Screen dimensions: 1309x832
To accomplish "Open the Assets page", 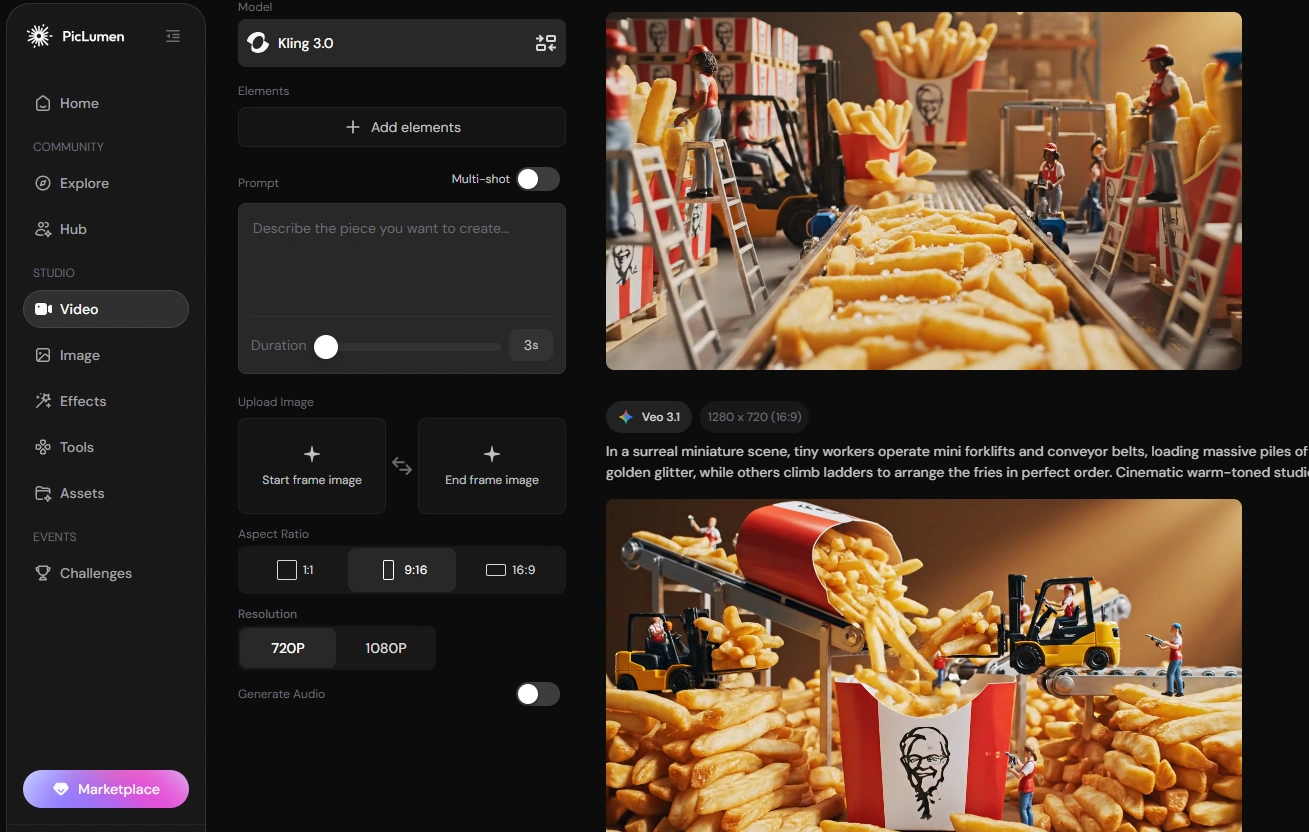I will [x=106, y=493].
